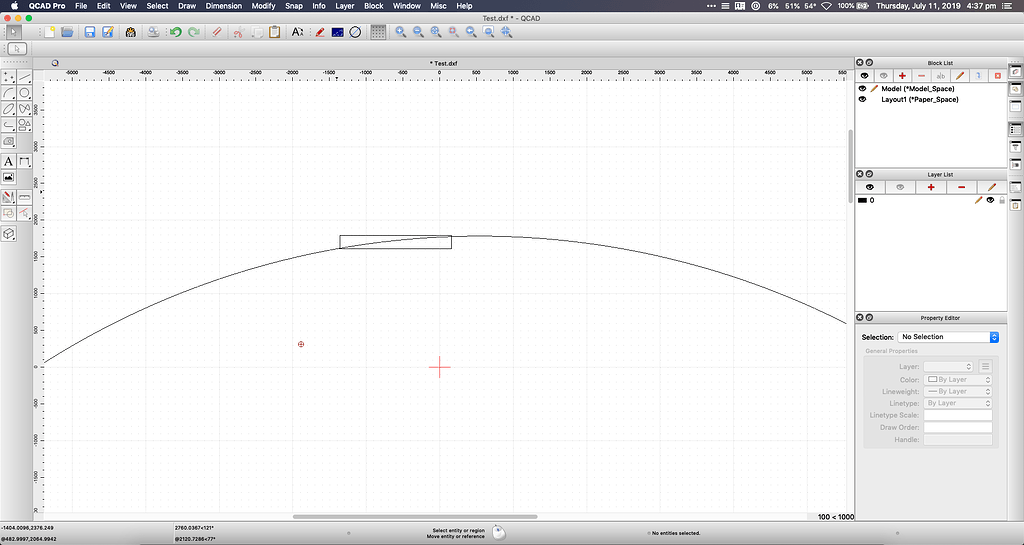Show all blocks in Block List

tap(864, 76)
